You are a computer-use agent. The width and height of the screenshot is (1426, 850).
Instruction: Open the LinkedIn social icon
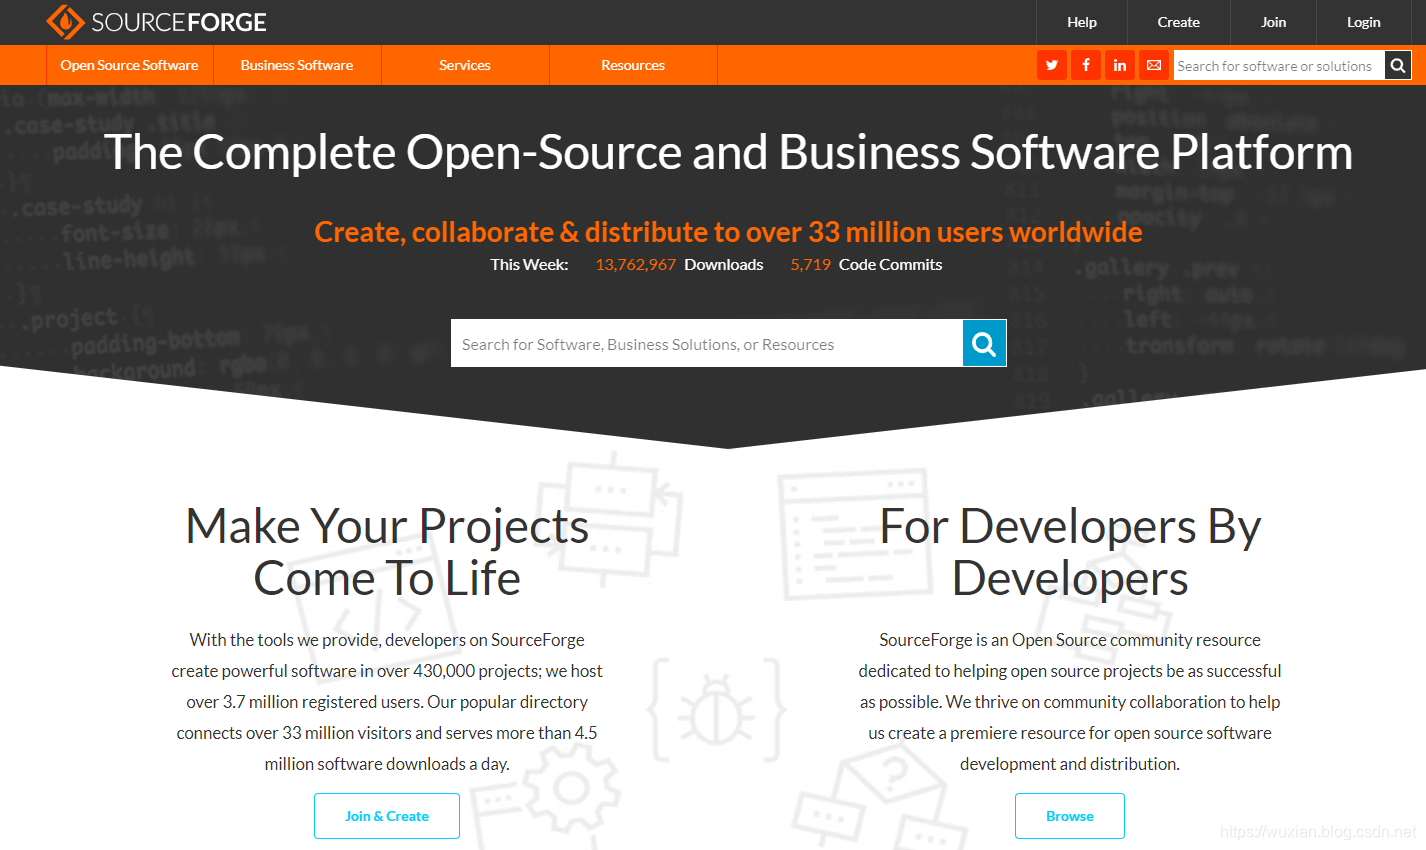[x=1120, y=65]
